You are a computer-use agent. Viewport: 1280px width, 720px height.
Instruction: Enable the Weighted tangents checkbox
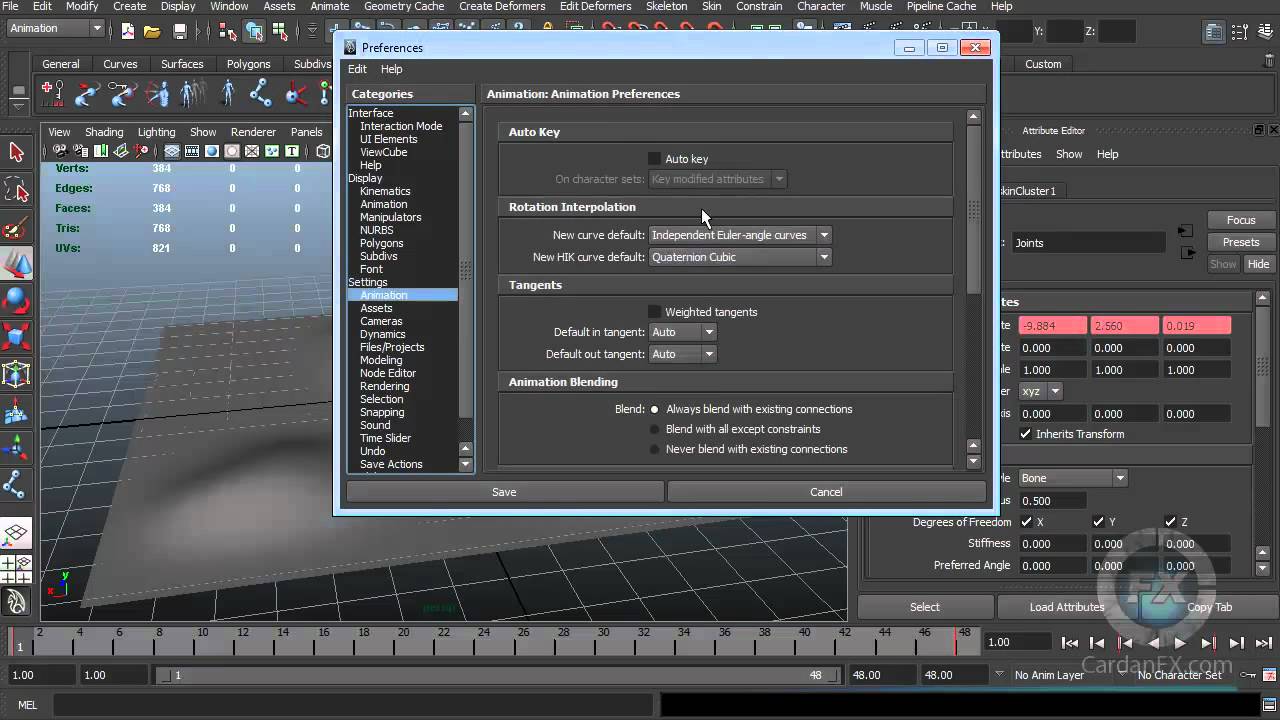click(654, 311)
